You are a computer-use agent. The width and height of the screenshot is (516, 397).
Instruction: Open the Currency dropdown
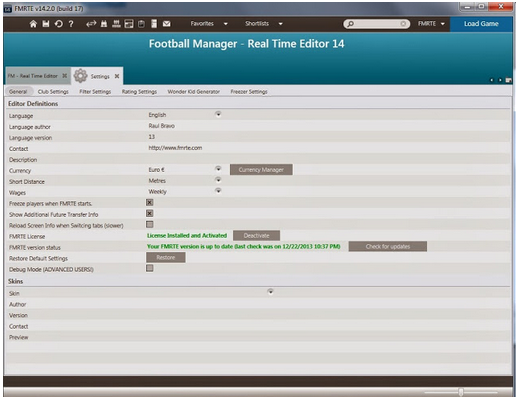pos(218,169)
